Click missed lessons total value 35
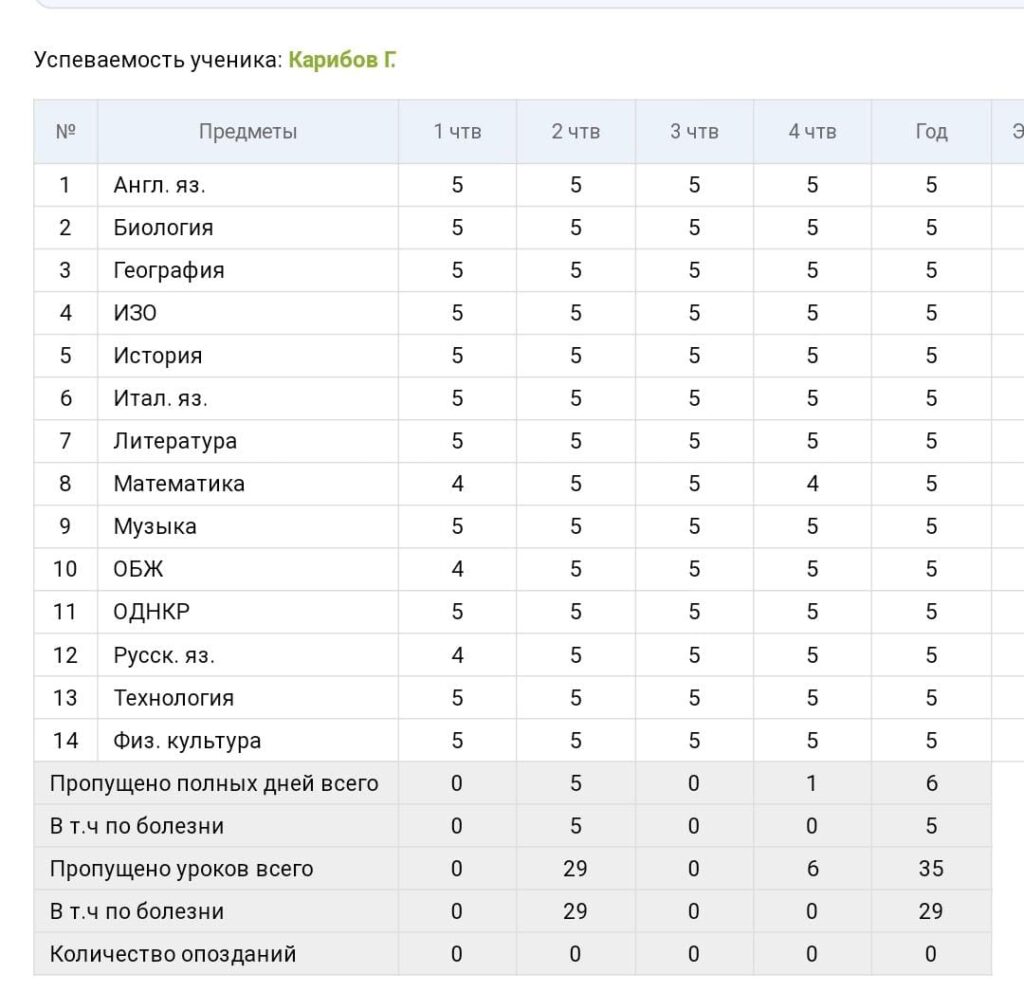The width and height of the screenshot is (1024, 992). [931, 869]
